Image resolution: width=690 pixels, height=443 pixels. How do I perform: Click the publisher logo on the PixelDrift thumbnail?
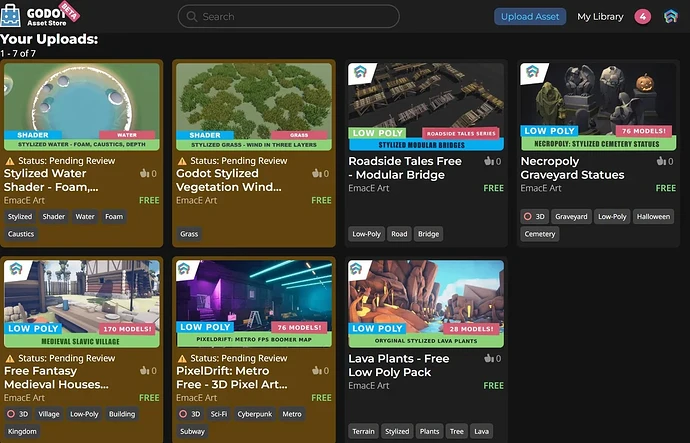point(184,268)
